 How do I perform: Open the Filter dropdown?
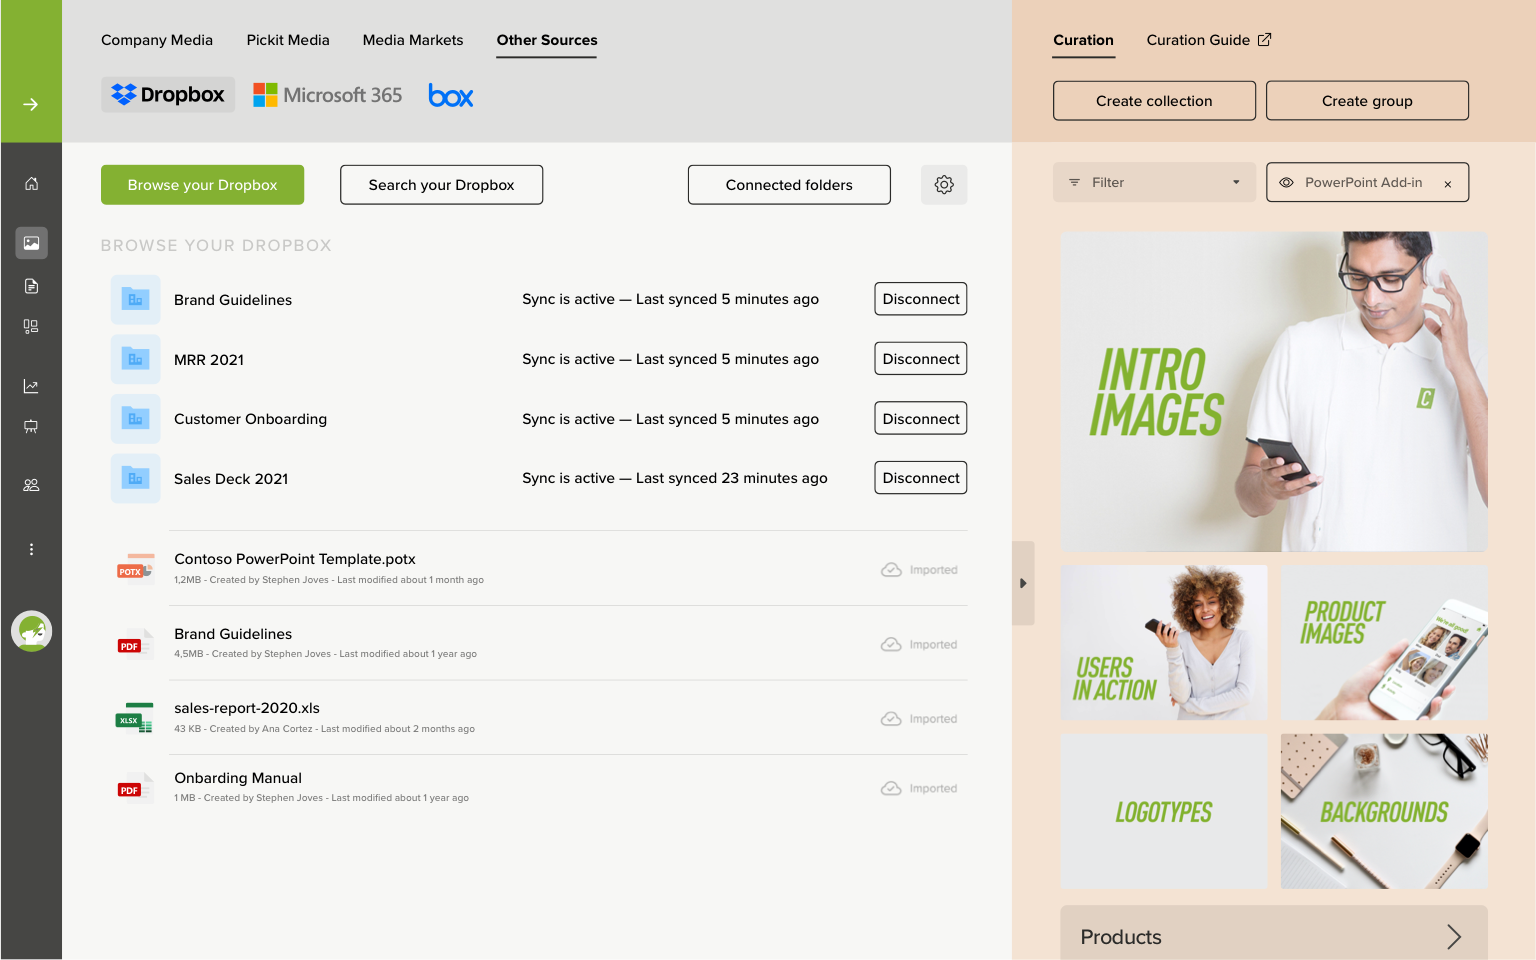click(1153, 183)
